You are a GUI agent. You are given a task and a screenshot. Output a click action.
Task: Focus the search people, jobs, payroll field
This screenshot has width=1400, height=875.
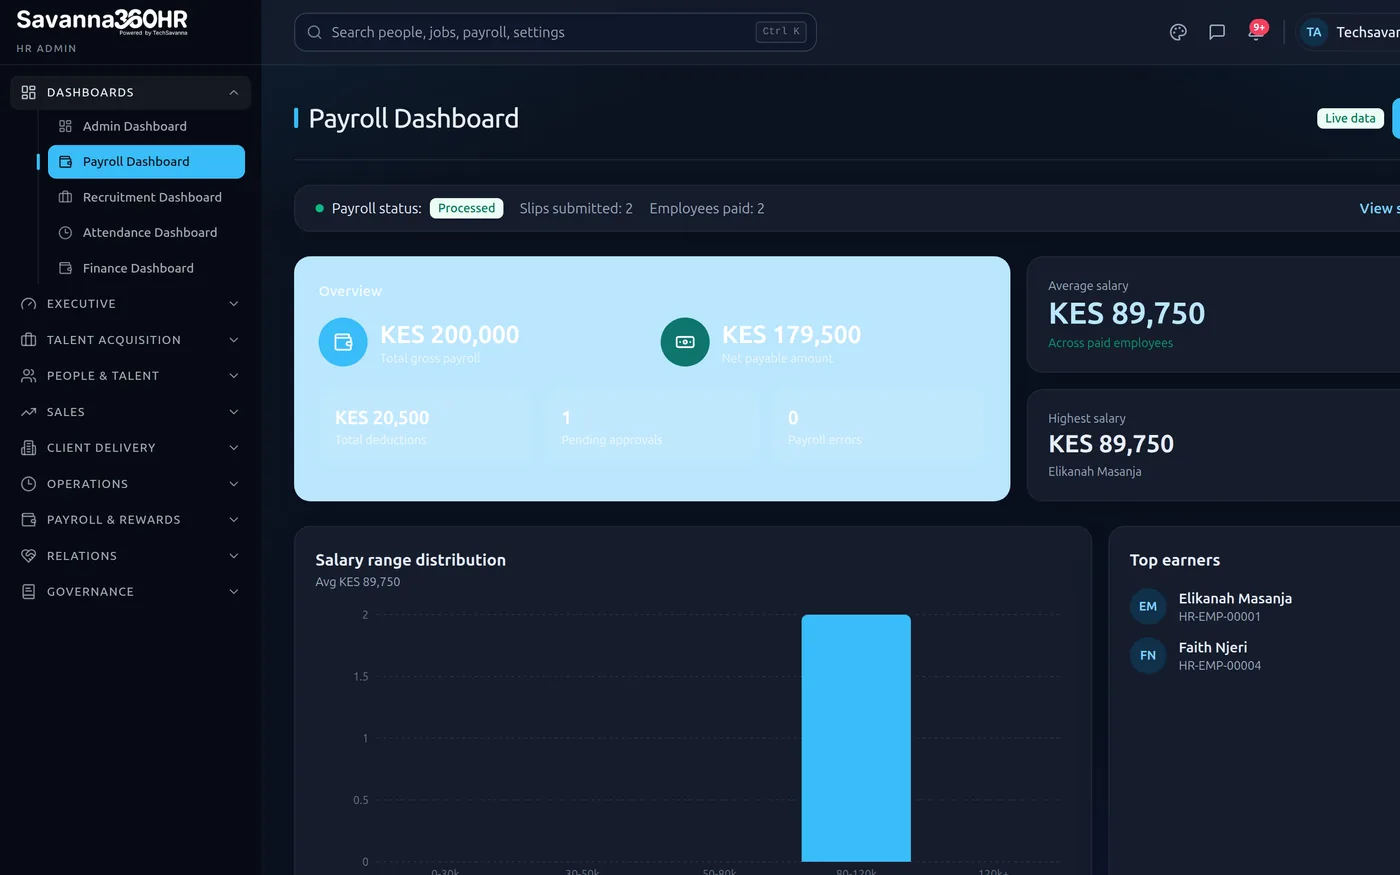coord(555,32)
